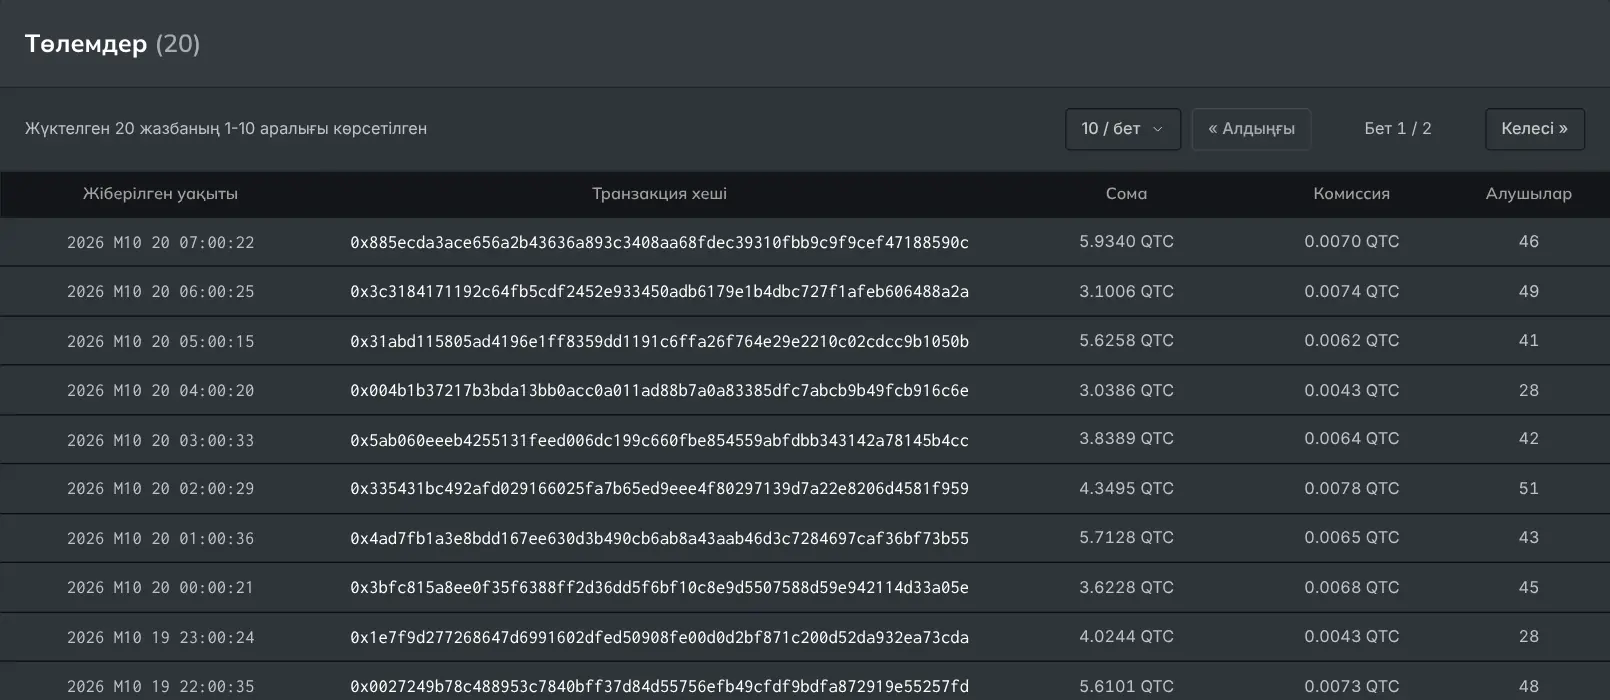Click the "« Алдыңғы" previous page button

[1251, 129]
